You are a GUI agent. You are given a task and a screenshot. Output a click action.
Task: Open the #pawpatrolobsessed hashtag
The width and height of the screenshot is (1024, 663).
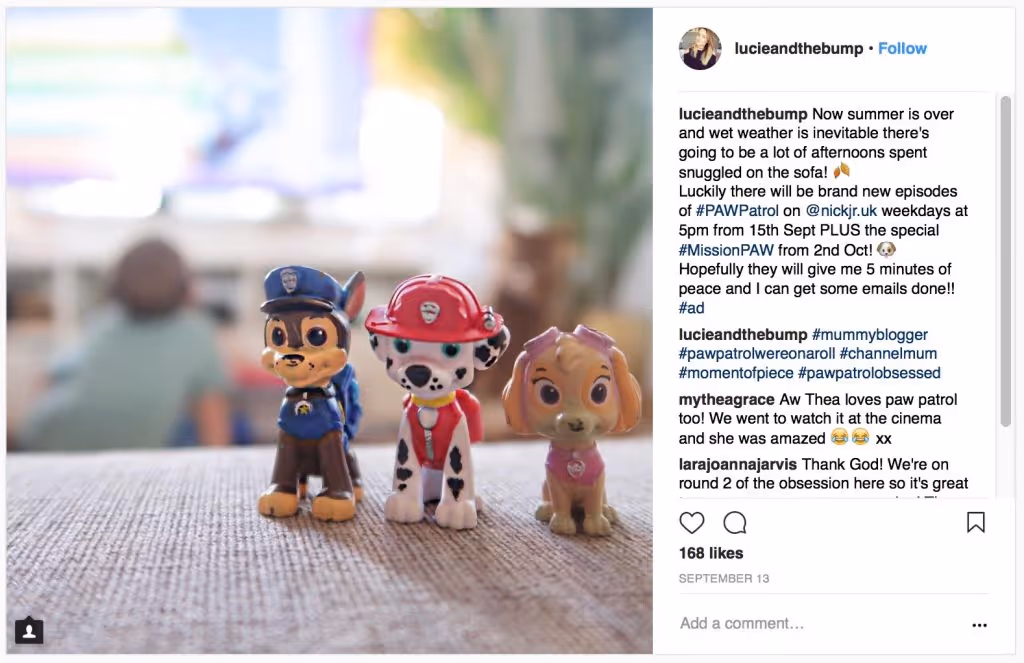(869, 373)
